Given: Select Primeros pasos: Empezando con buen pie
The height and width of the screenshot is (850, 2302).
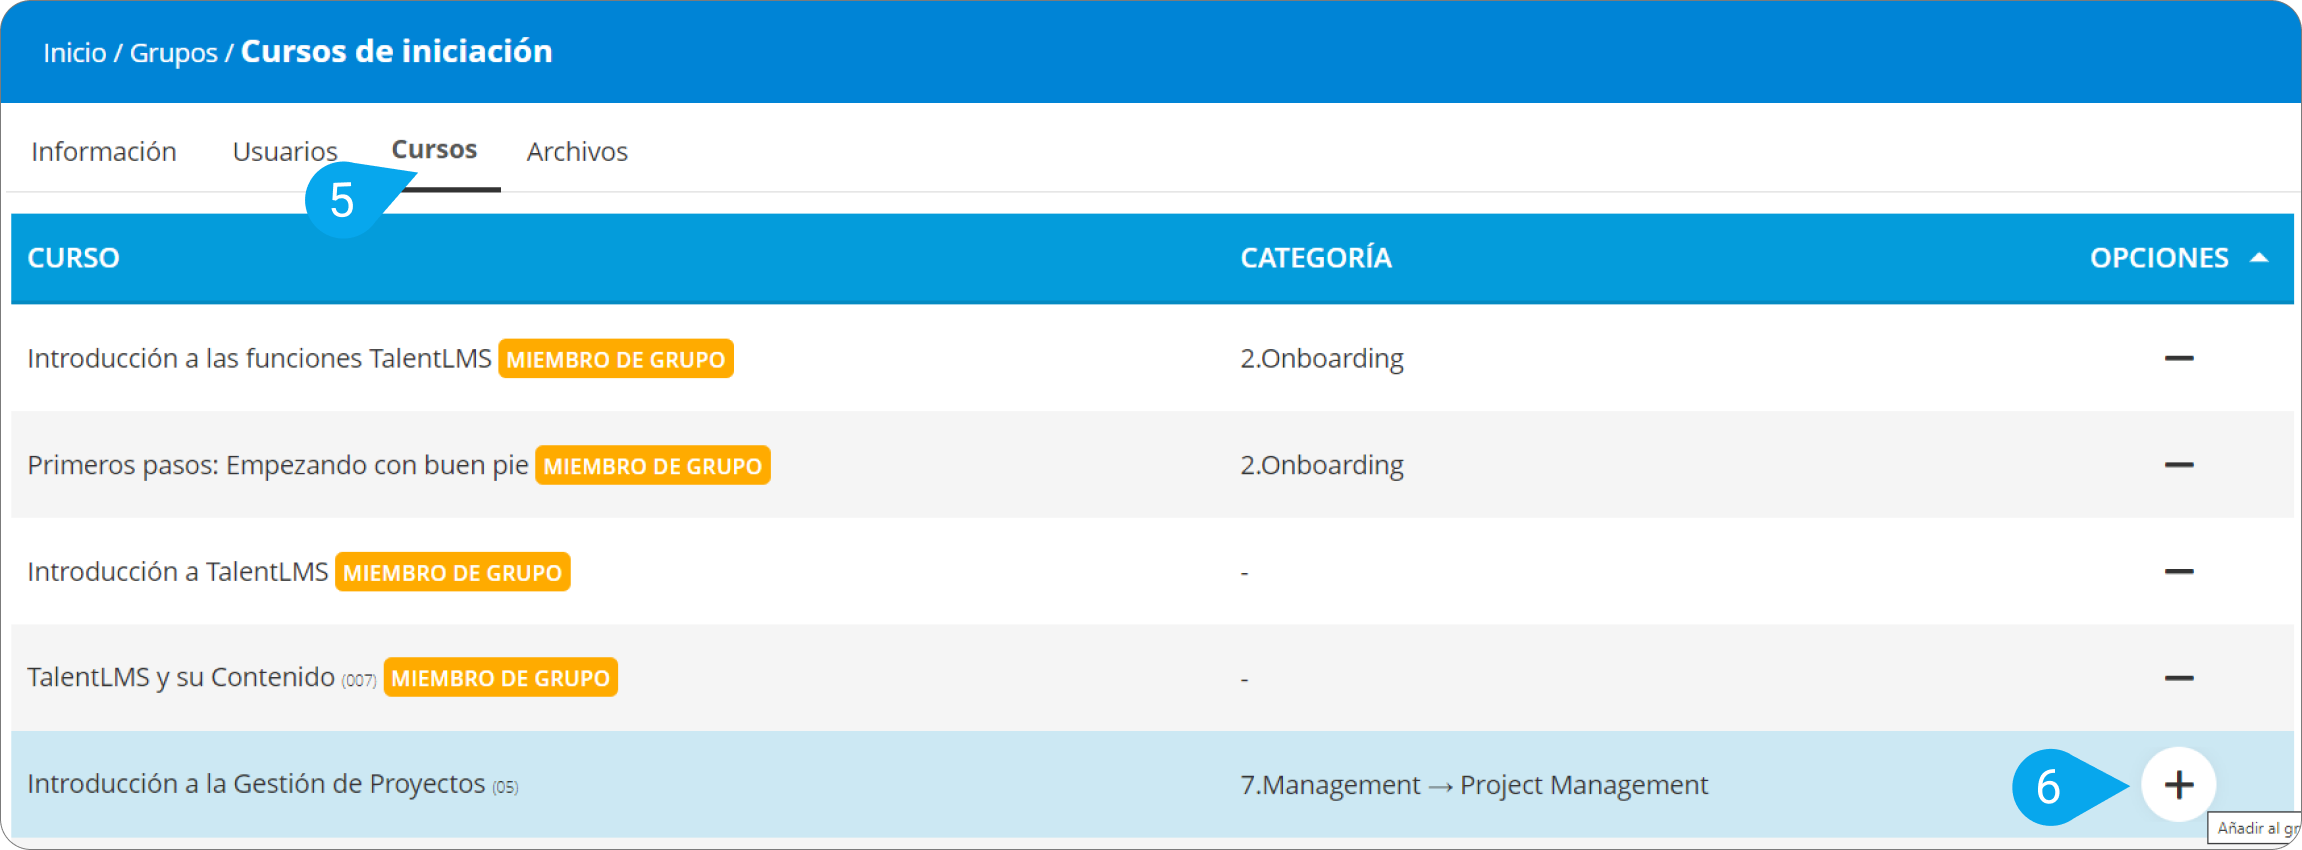Looking at the screenshot, I should (278, 465).
